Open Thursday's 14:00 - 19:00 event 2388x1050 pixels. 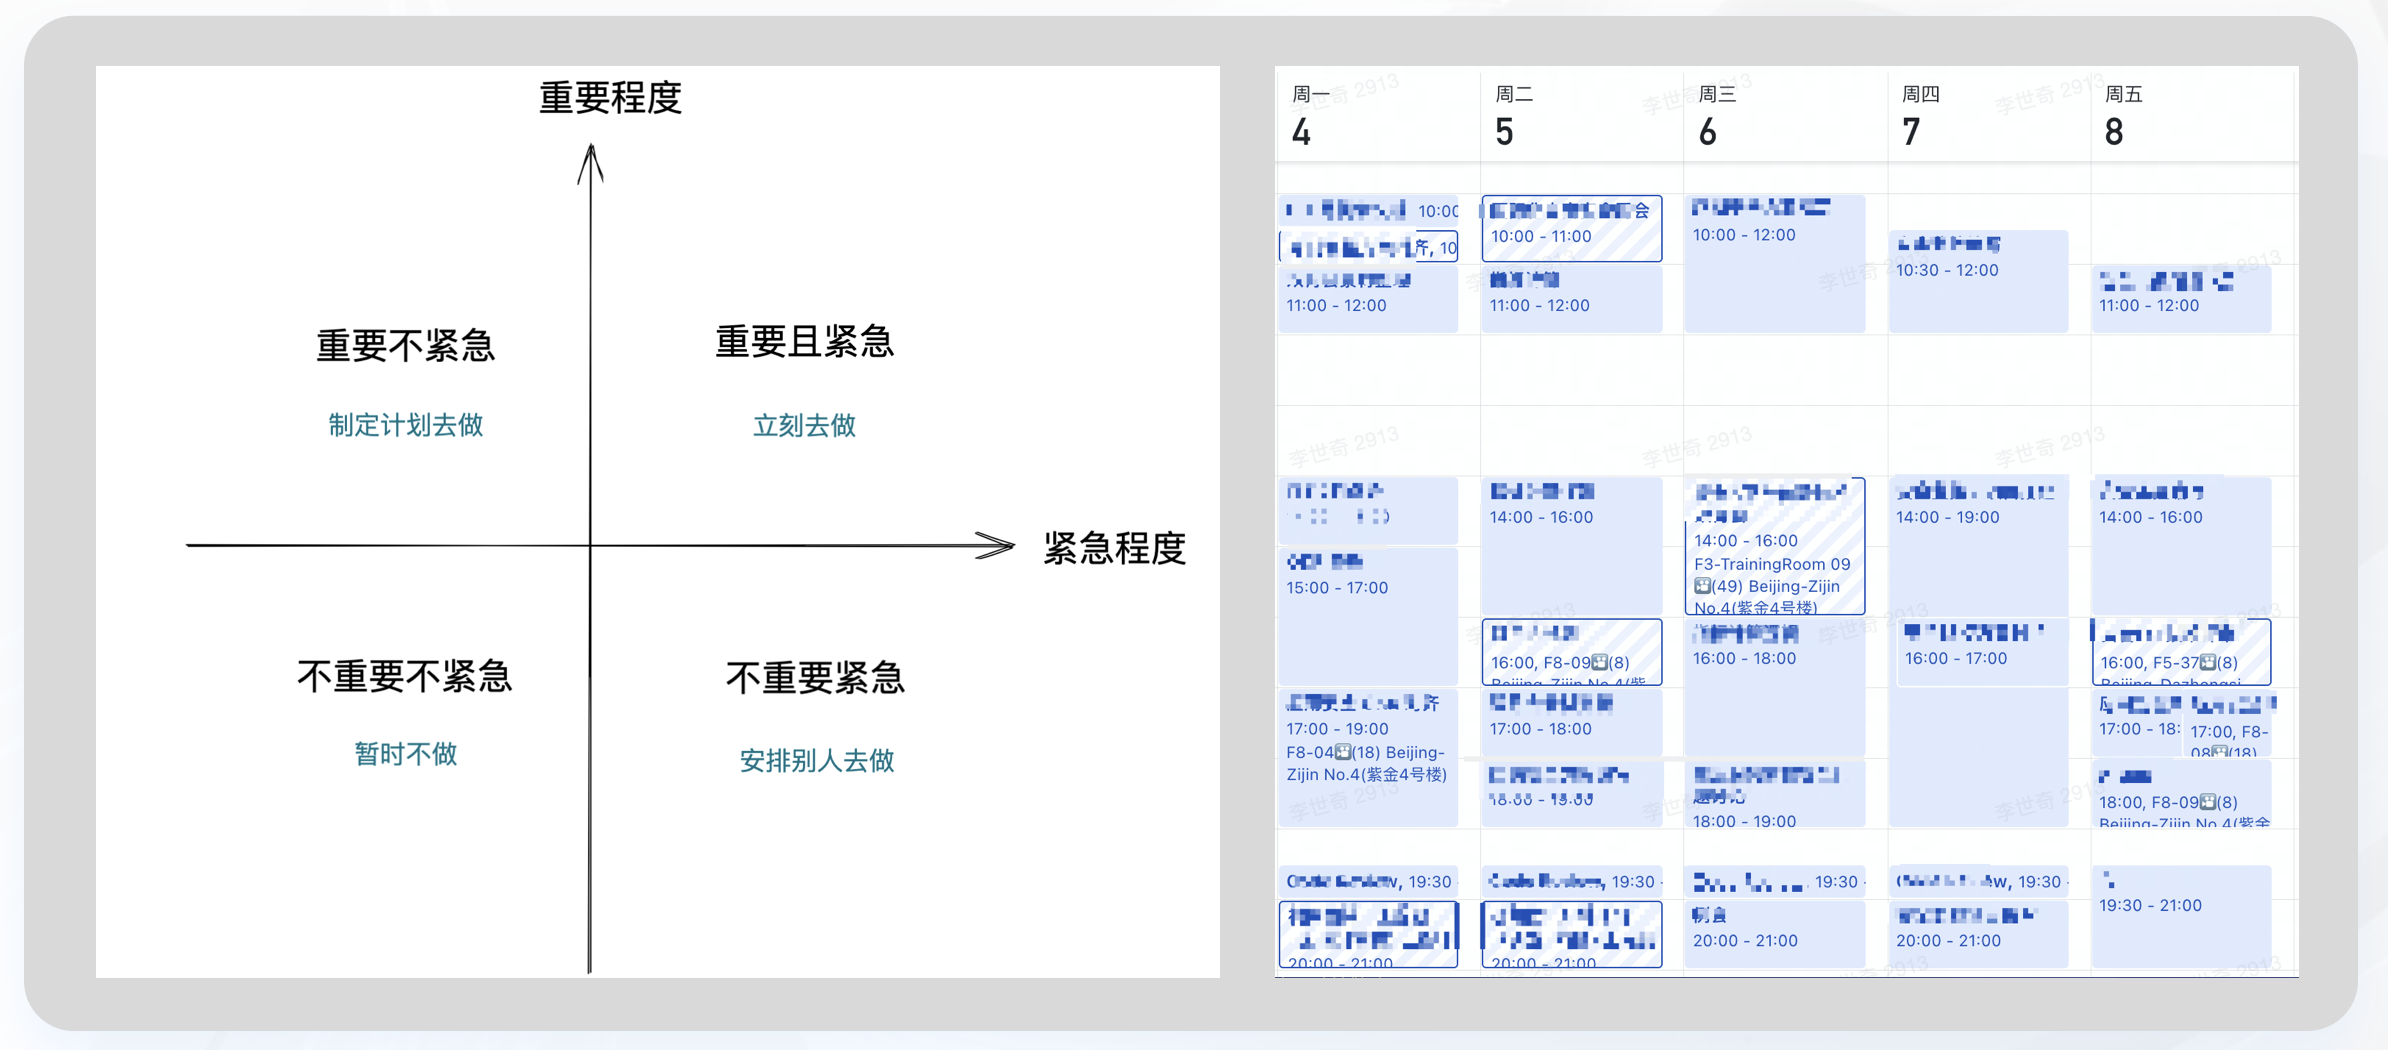pyautogui.click(x=1977, y=545)
